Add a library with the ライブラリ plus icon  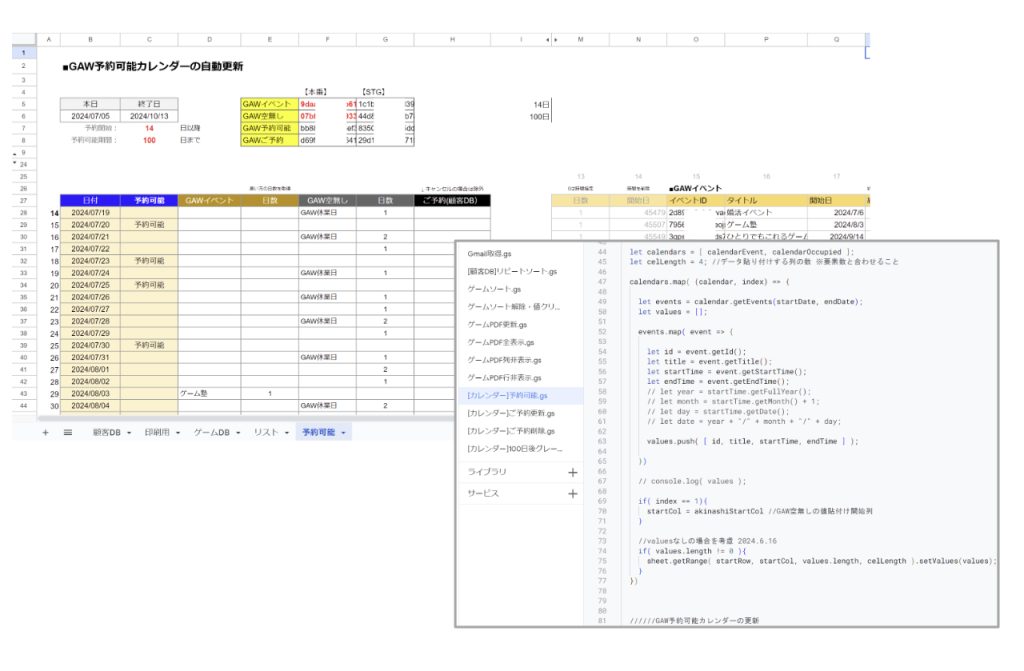click(572, 472)
